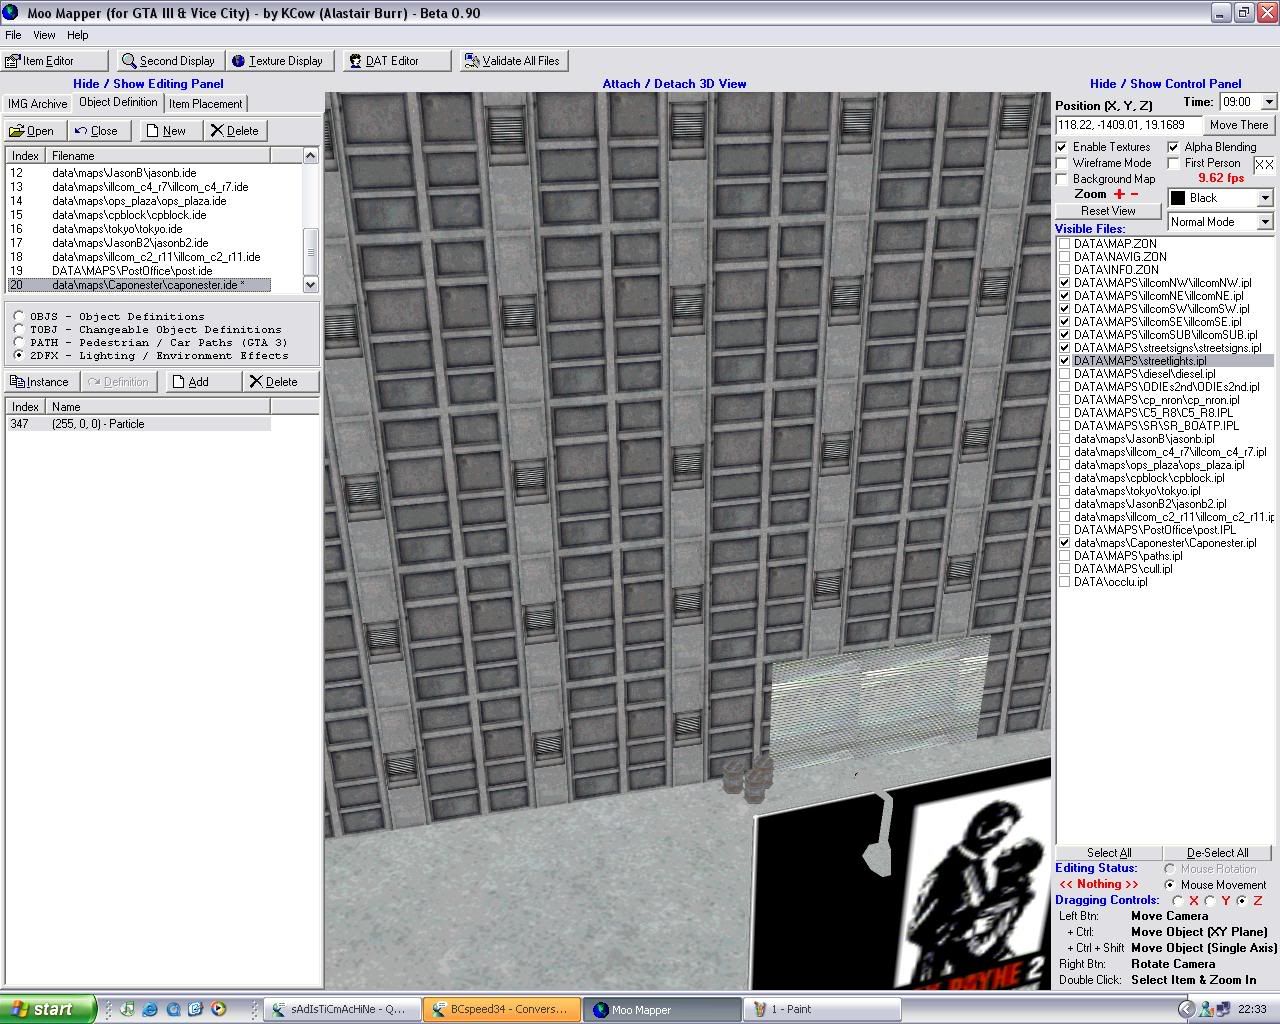
Task: Open the Second Display window
Action: point(168,60)
